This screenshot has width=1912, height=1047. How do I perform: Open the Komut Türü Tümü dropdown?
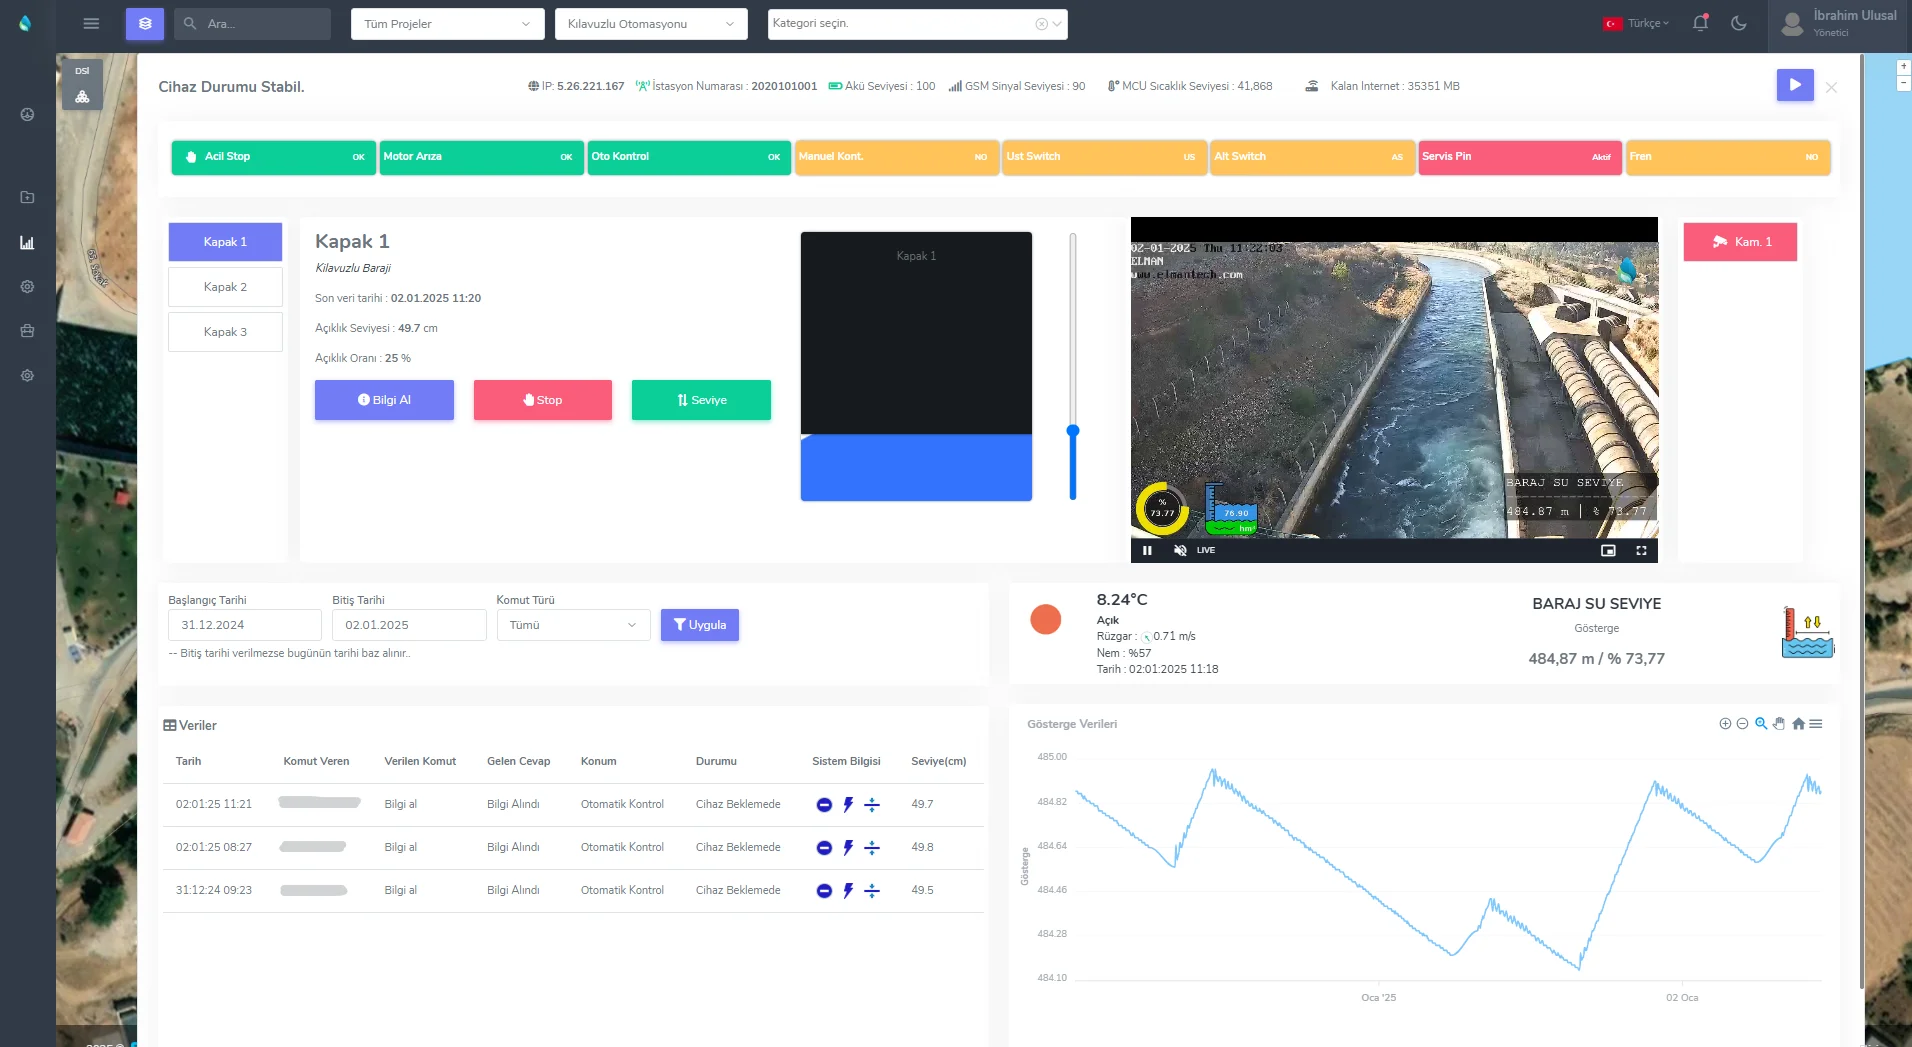(573, 625)
